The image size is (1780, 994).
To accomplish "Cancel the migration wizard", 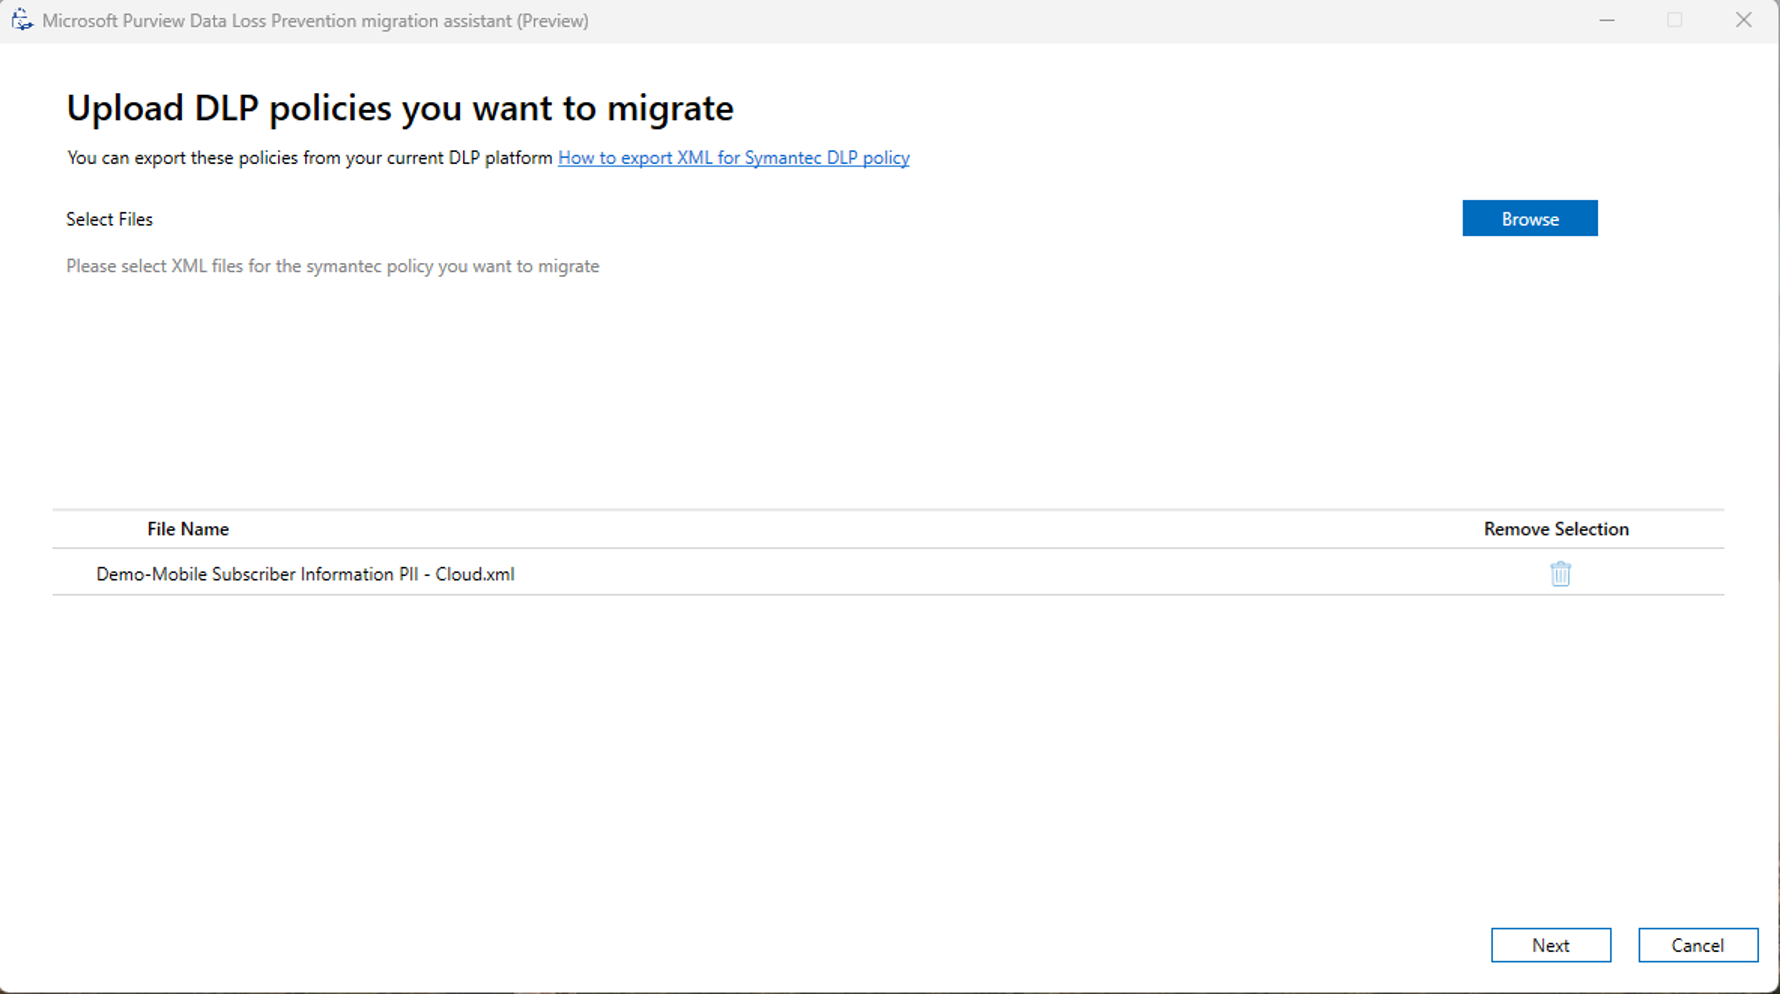I will (1697, 945).
